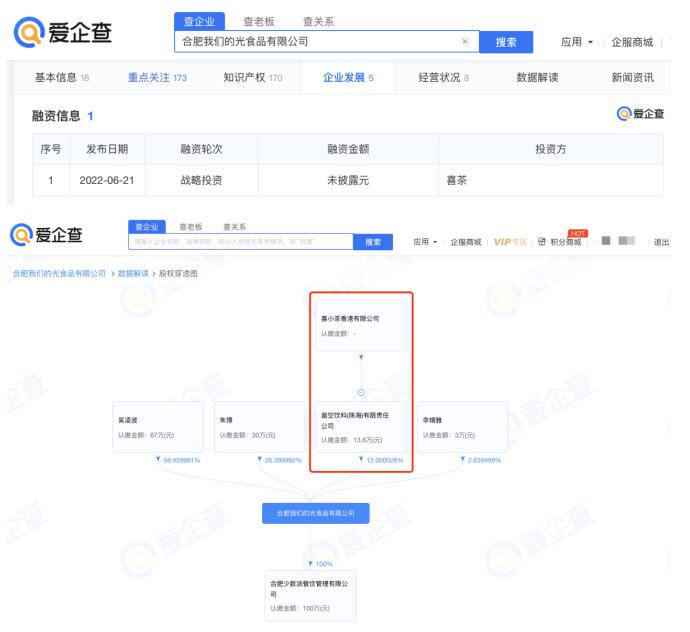
Task: Clear the search box with the X icon
Action: pos(465,41)
